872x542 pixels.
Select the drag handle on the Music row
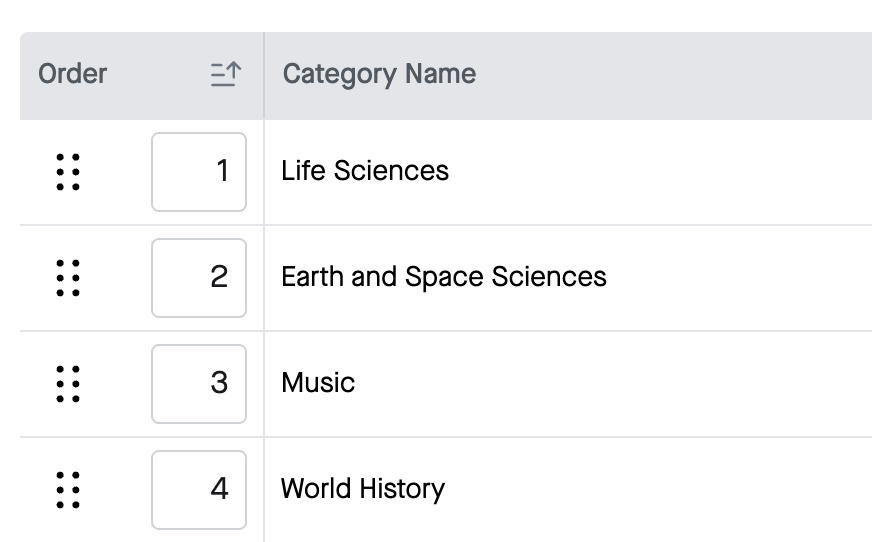coord(68,384)
